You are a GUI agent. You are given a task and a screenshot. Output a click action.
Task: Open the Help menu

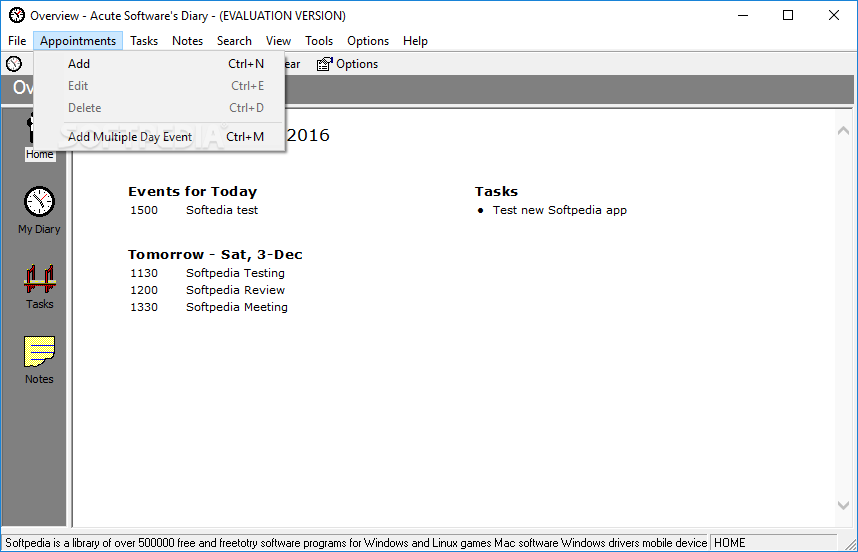pos(415,41)
